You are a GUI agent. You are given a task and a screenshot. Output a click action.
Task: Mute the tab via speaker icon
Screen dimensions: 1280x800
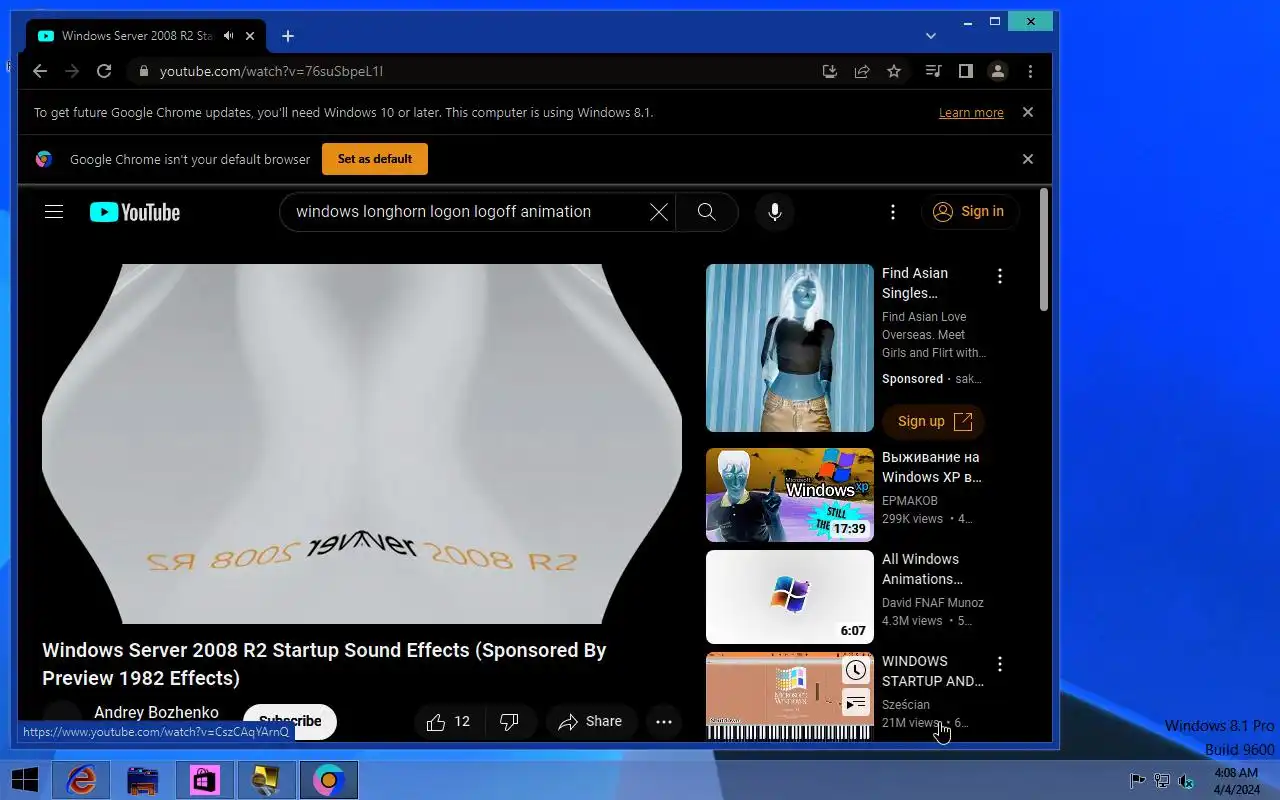pos(228,36)
